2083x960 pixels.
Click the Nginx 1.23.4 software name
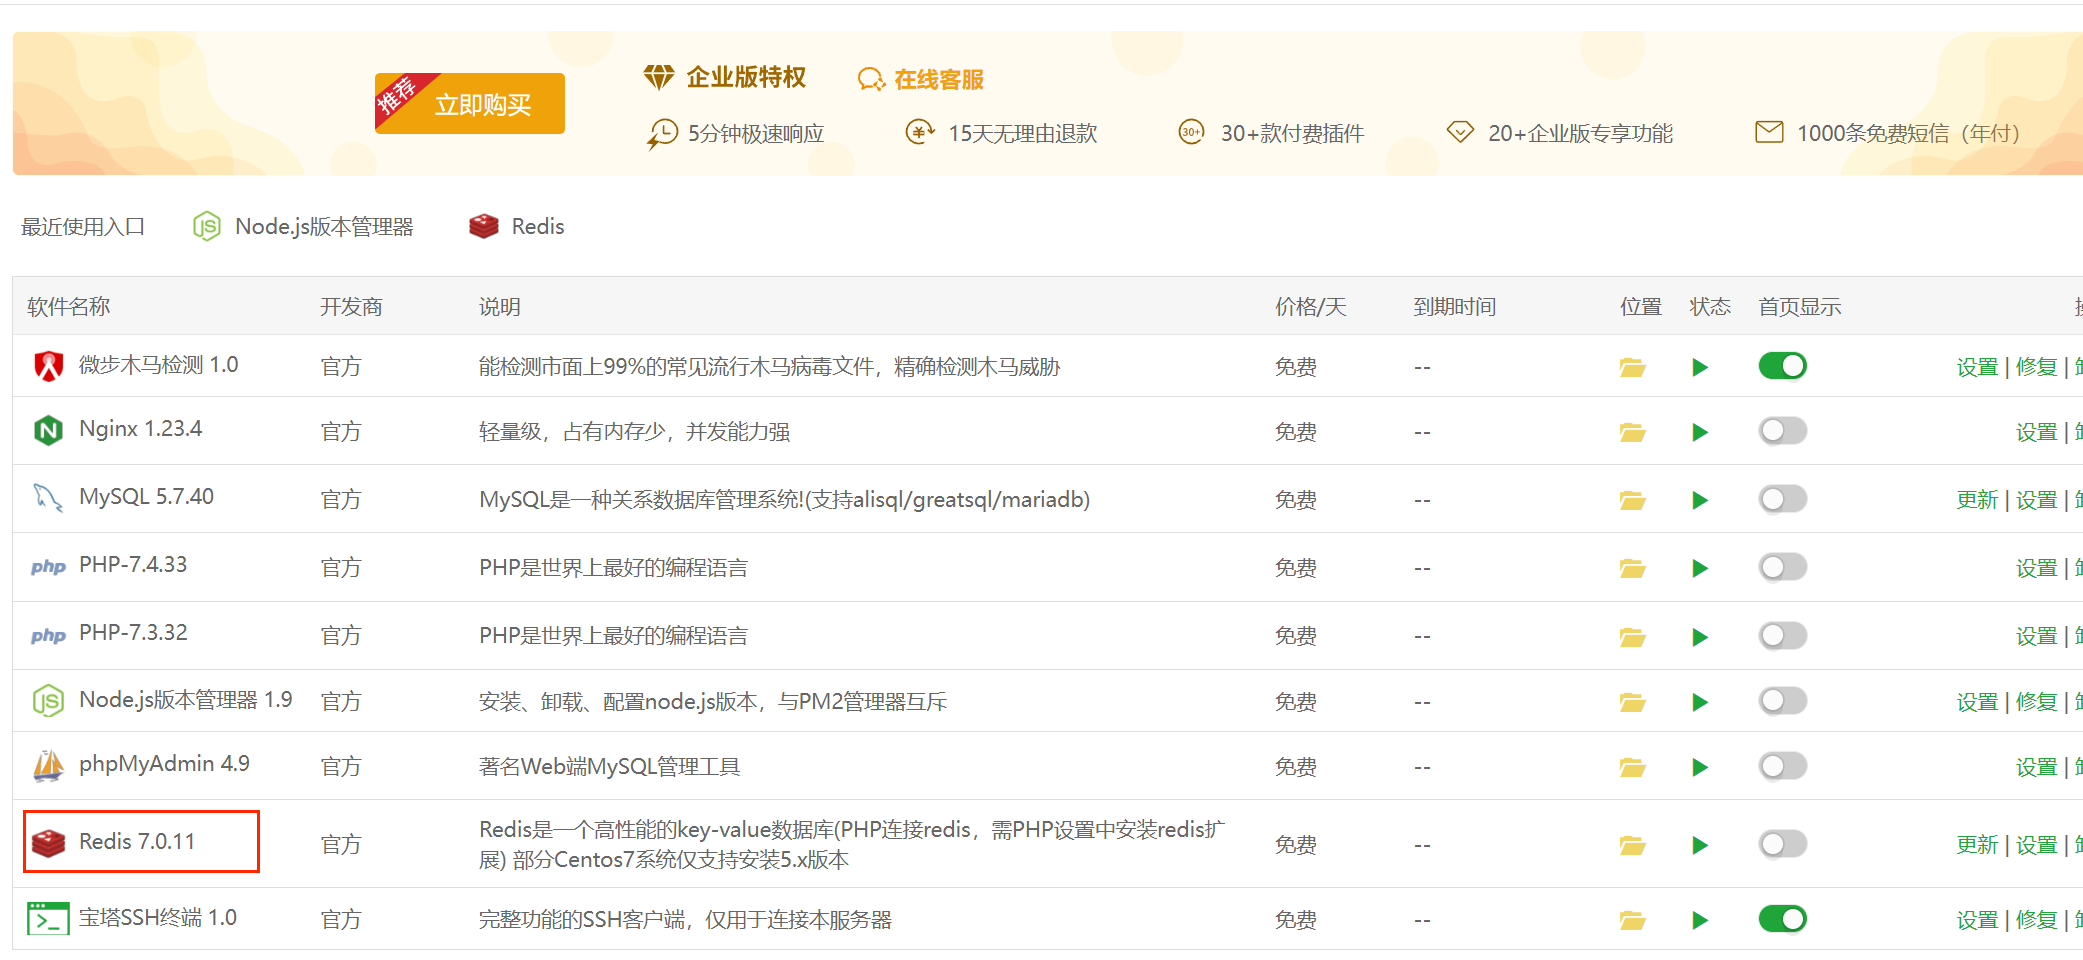tap(140, 429)
